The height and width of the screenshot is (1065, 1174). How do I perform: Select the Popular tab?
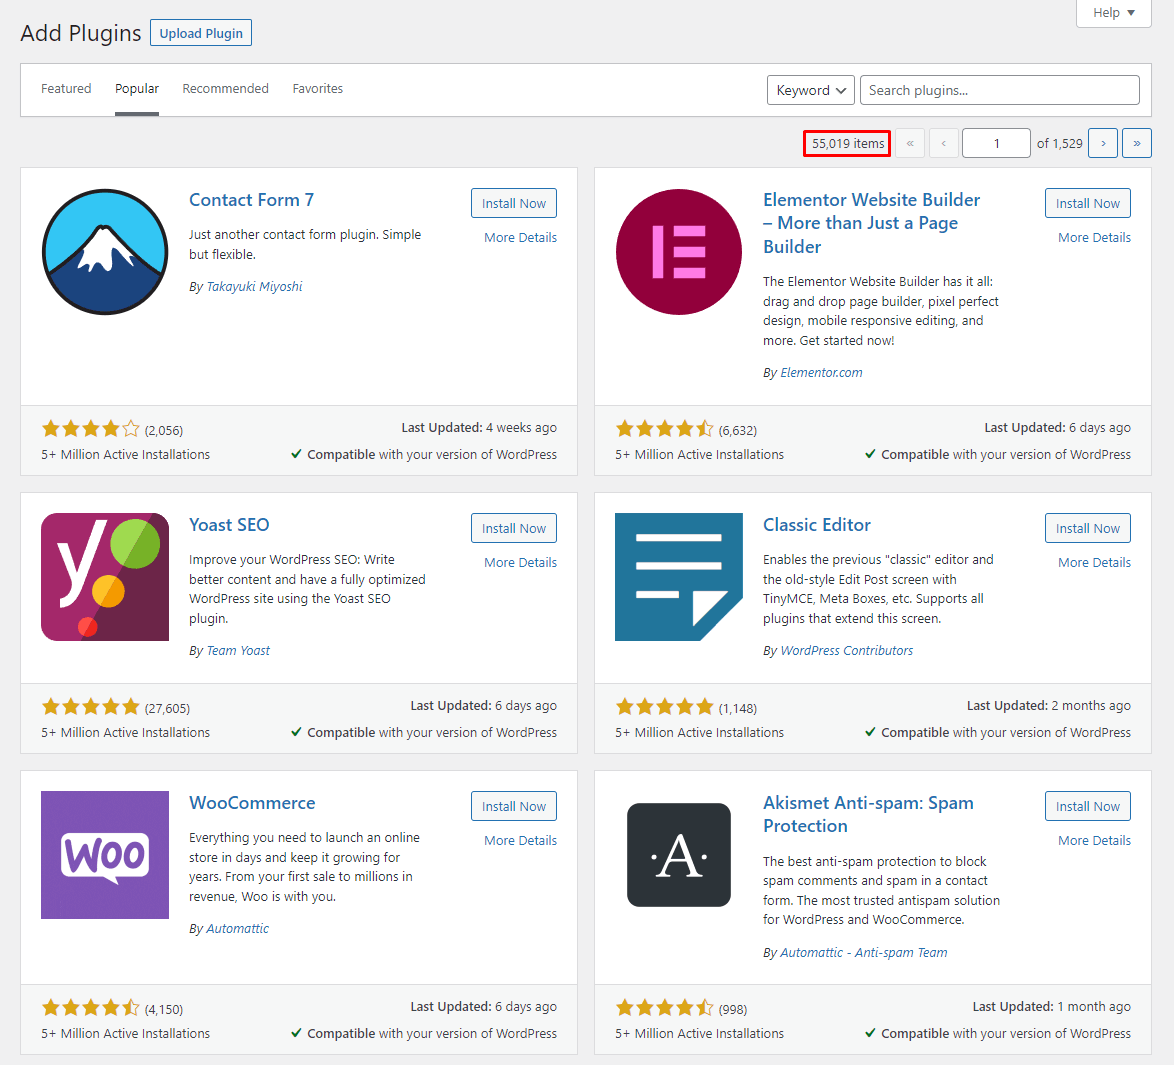[137, 88]
